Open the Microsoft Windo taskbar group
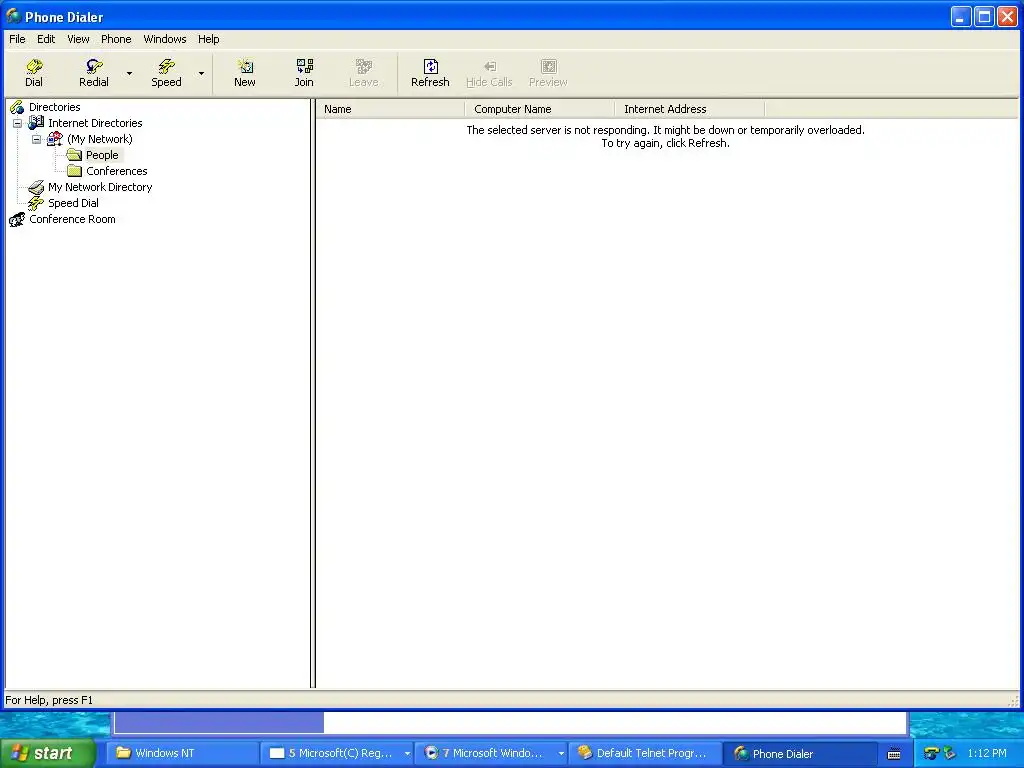The image size is (1024, 768). coord(491,753)
